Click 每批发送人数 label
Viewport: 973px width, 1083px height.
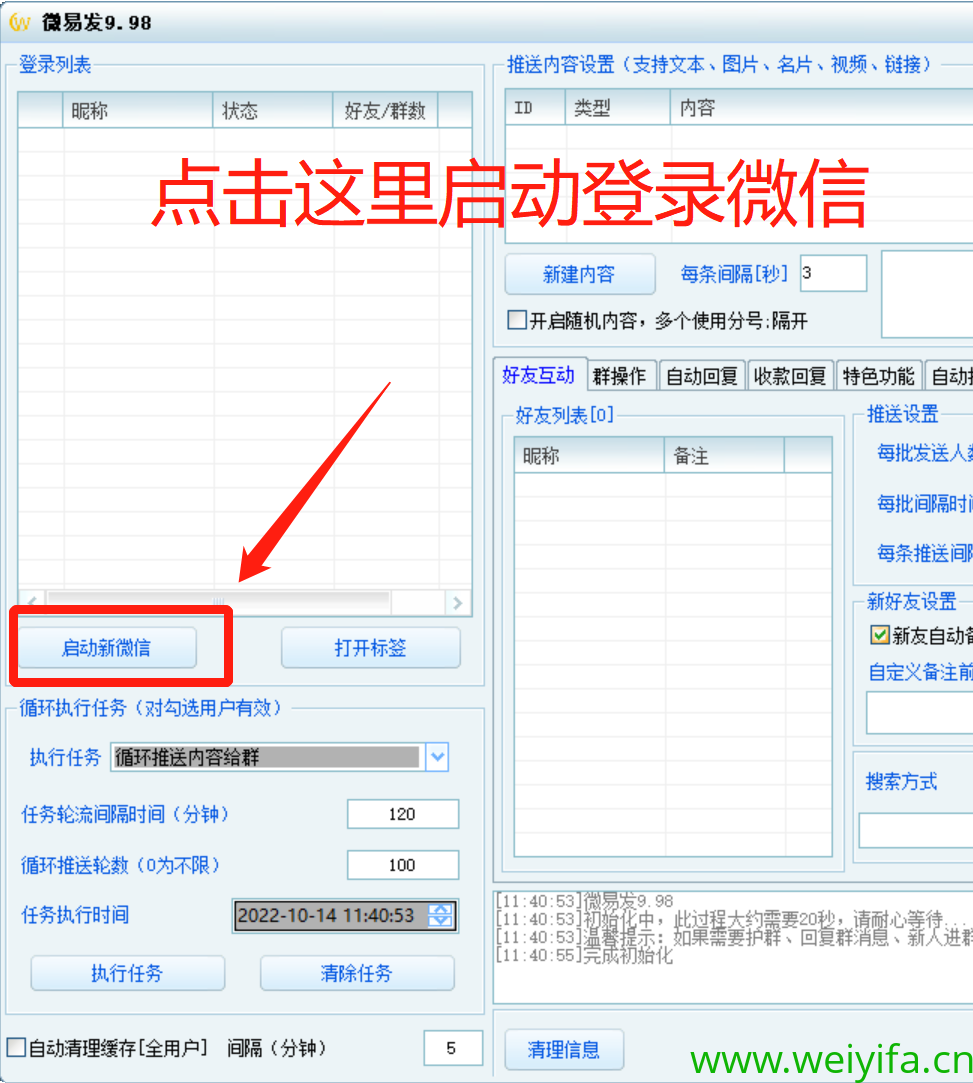pyautogui.click(x=925, y=453)
